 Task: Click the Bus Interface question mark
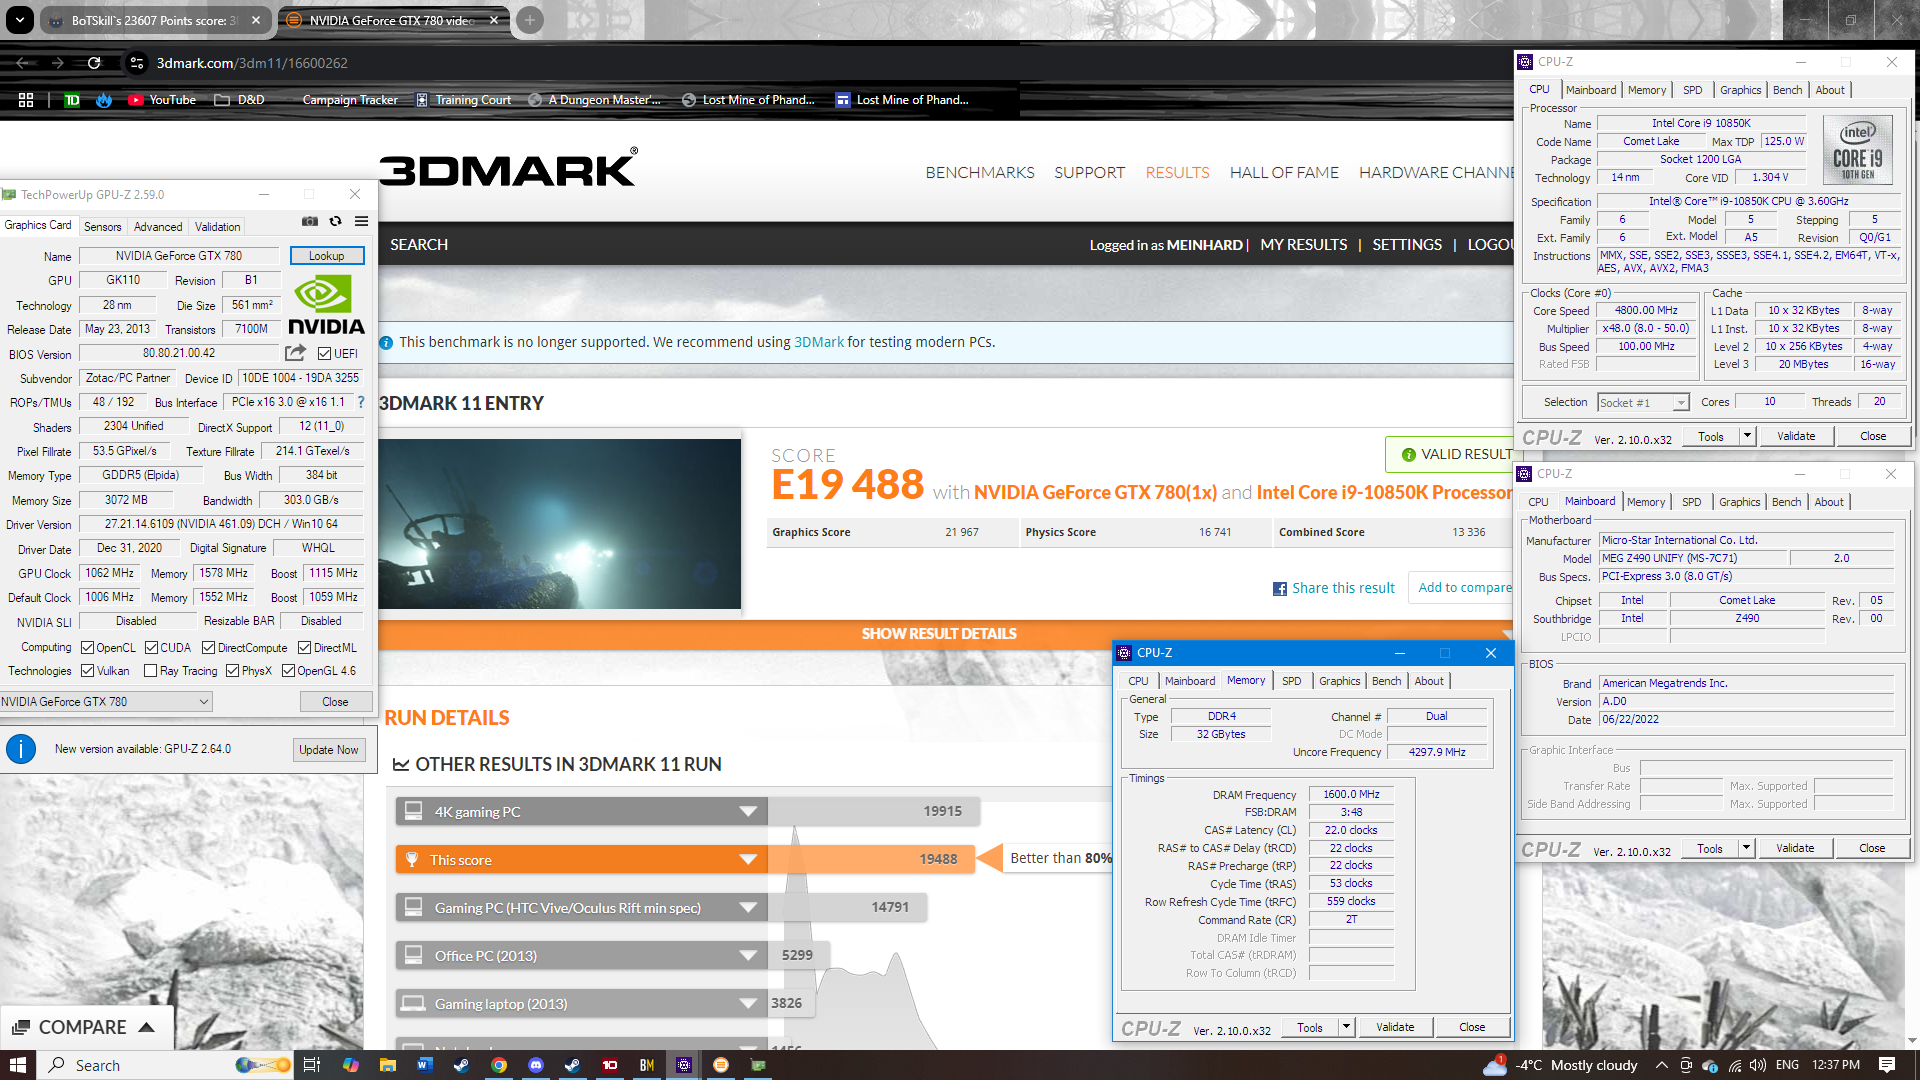tap(361, 402)
